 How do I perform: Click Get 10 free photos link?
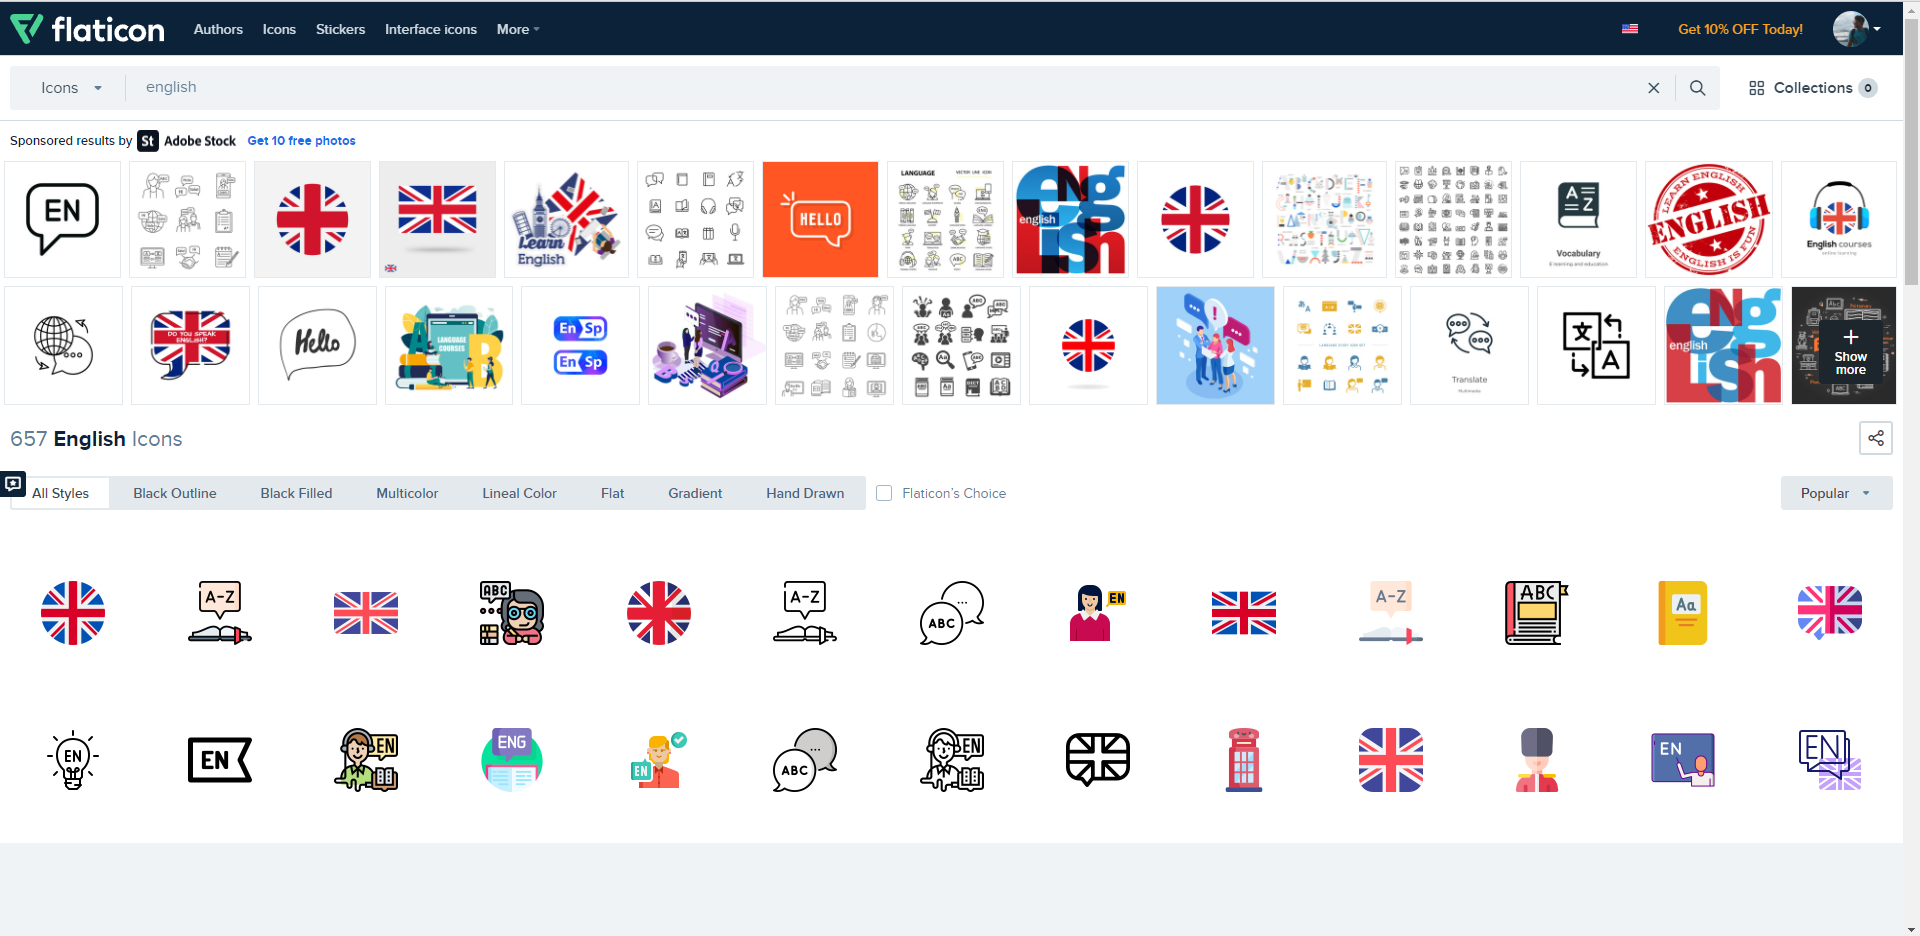(x=301, y=141)
